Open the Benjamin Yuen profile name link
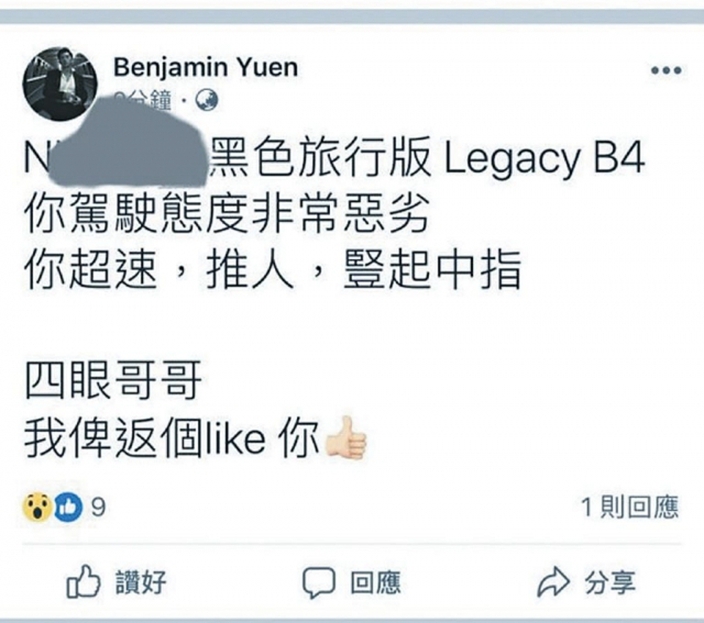704x623 pixels. coord(206,68)
